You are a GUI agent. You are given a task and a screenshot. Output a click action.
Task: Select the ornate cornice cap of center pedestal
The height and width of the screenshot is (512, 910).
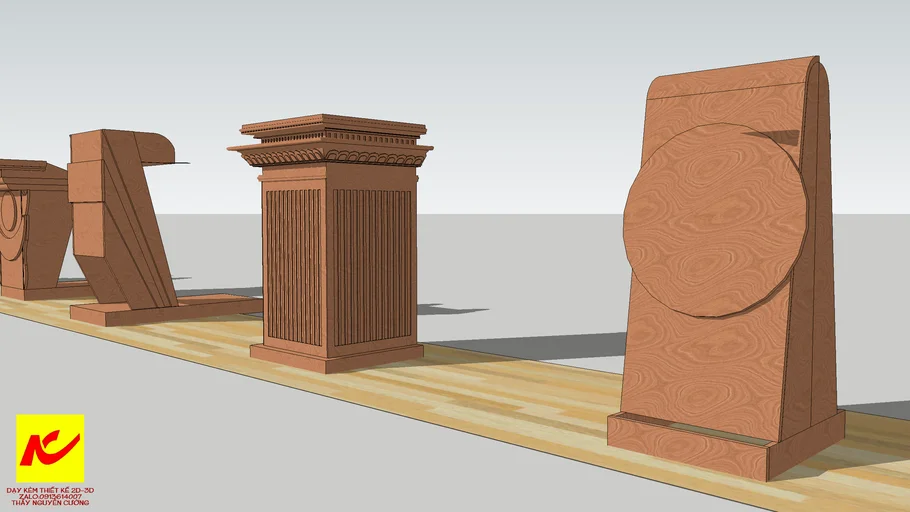[332, 142]
